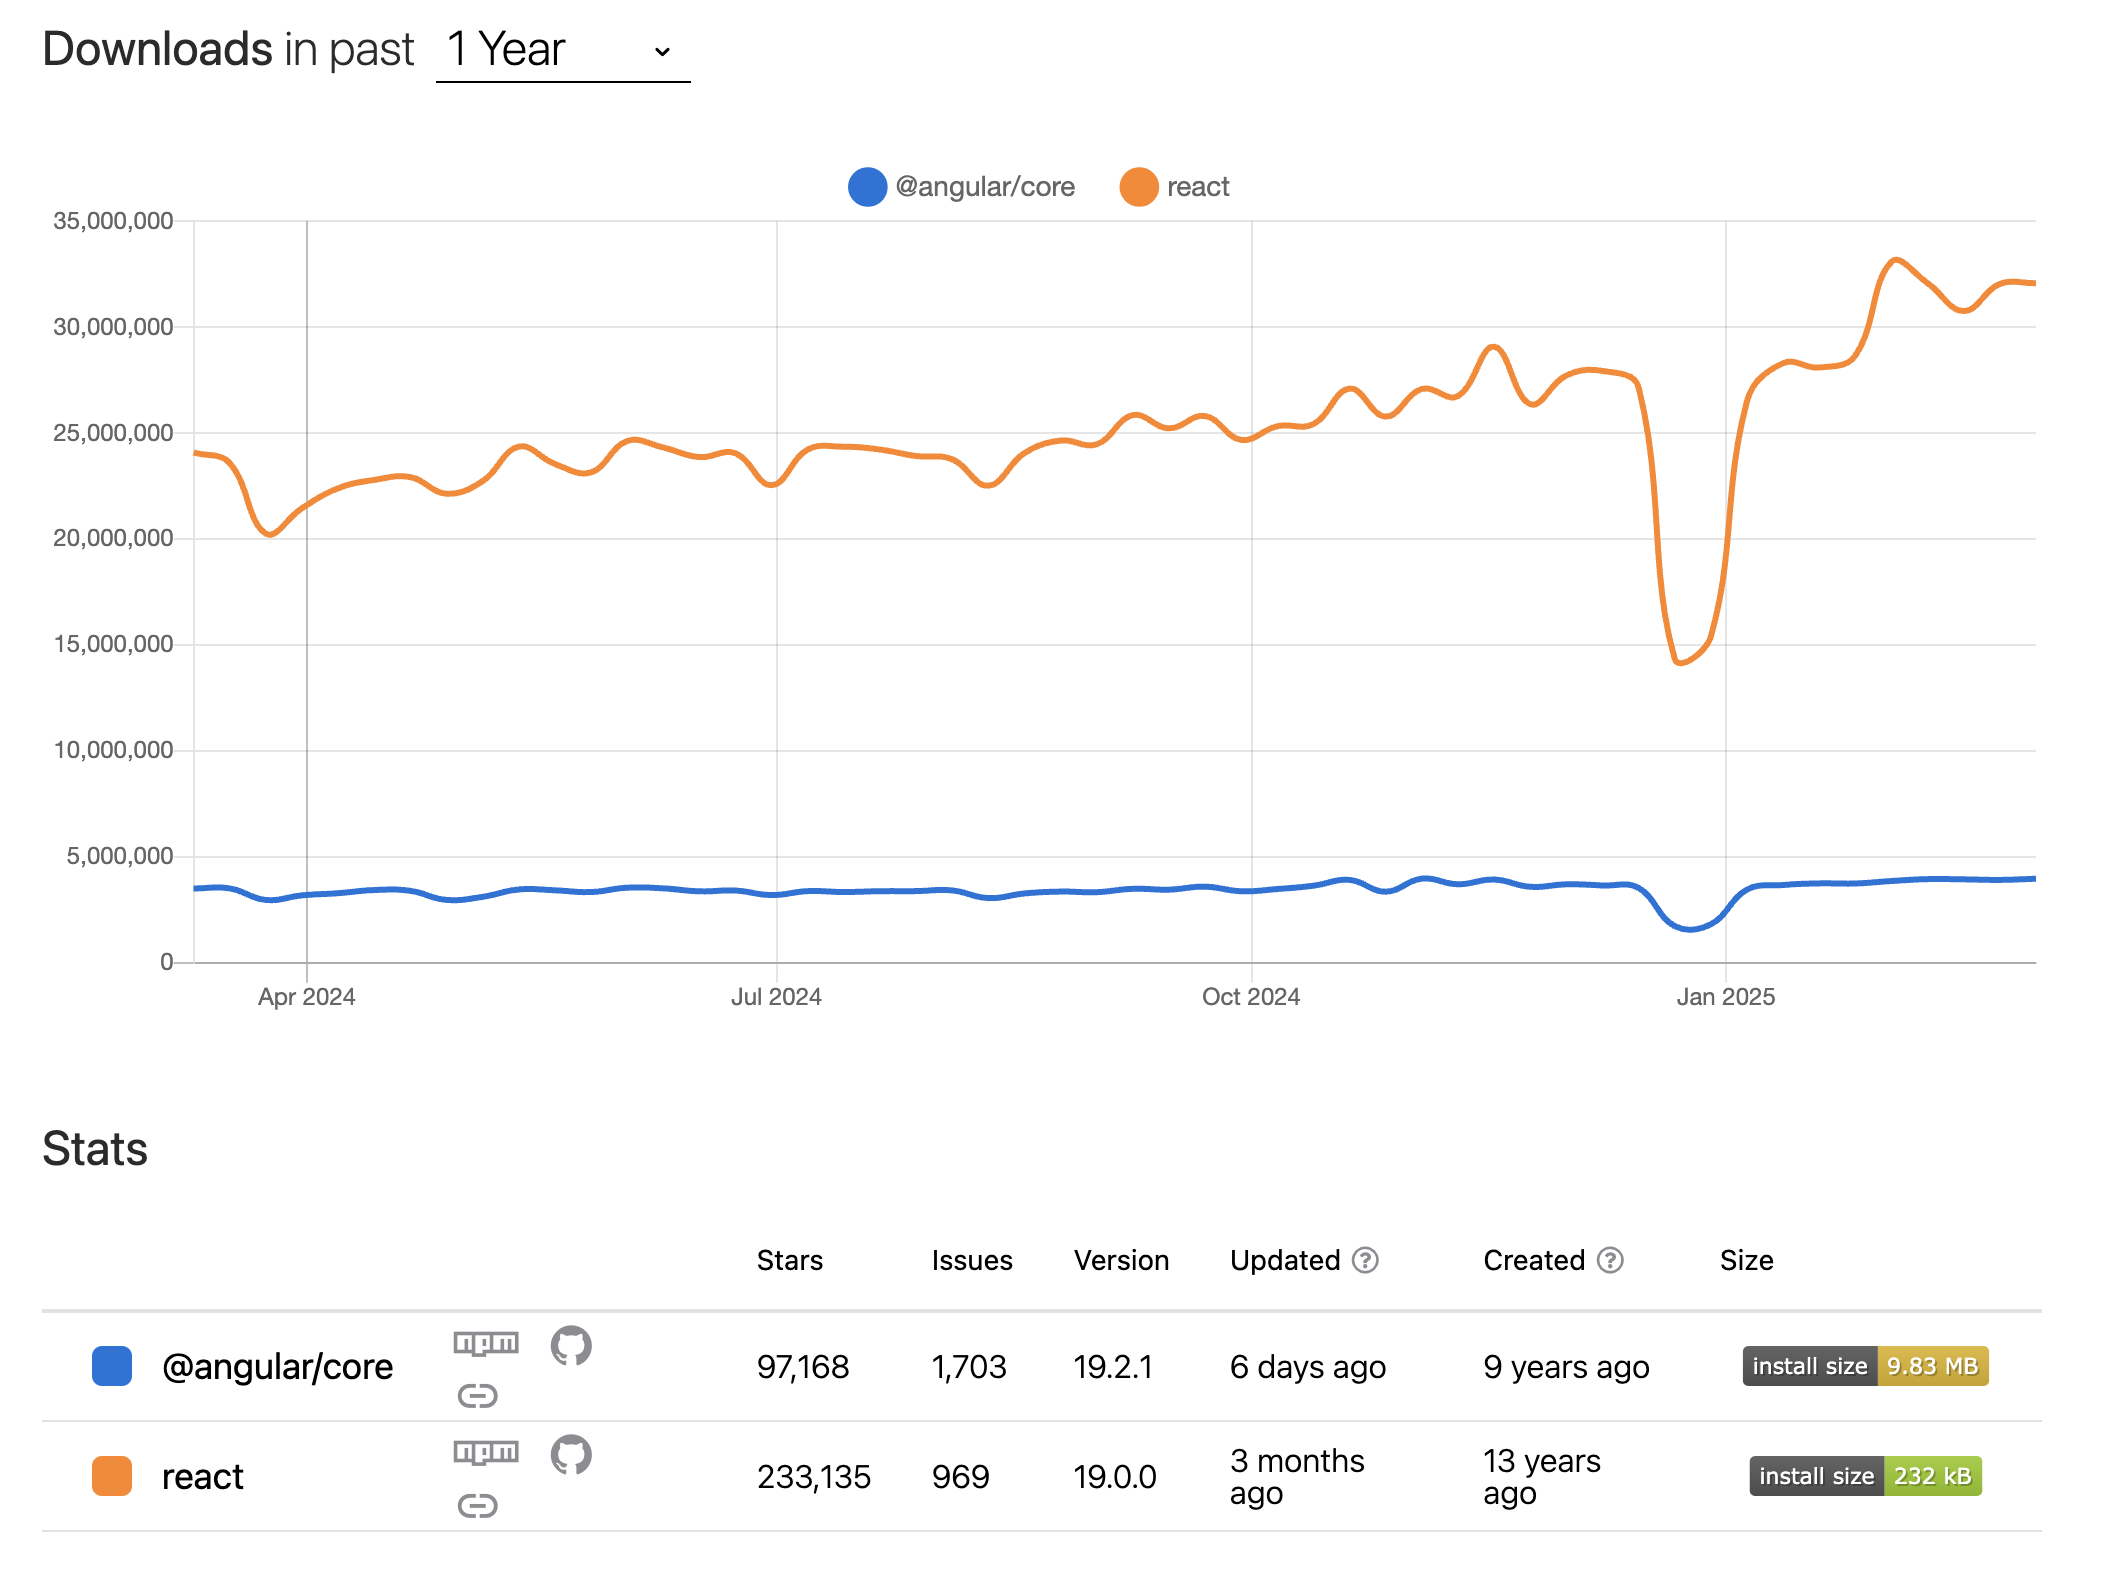Toggle @angular/core series in chart legend
2104x1590 pixels.
click(962, 187)
